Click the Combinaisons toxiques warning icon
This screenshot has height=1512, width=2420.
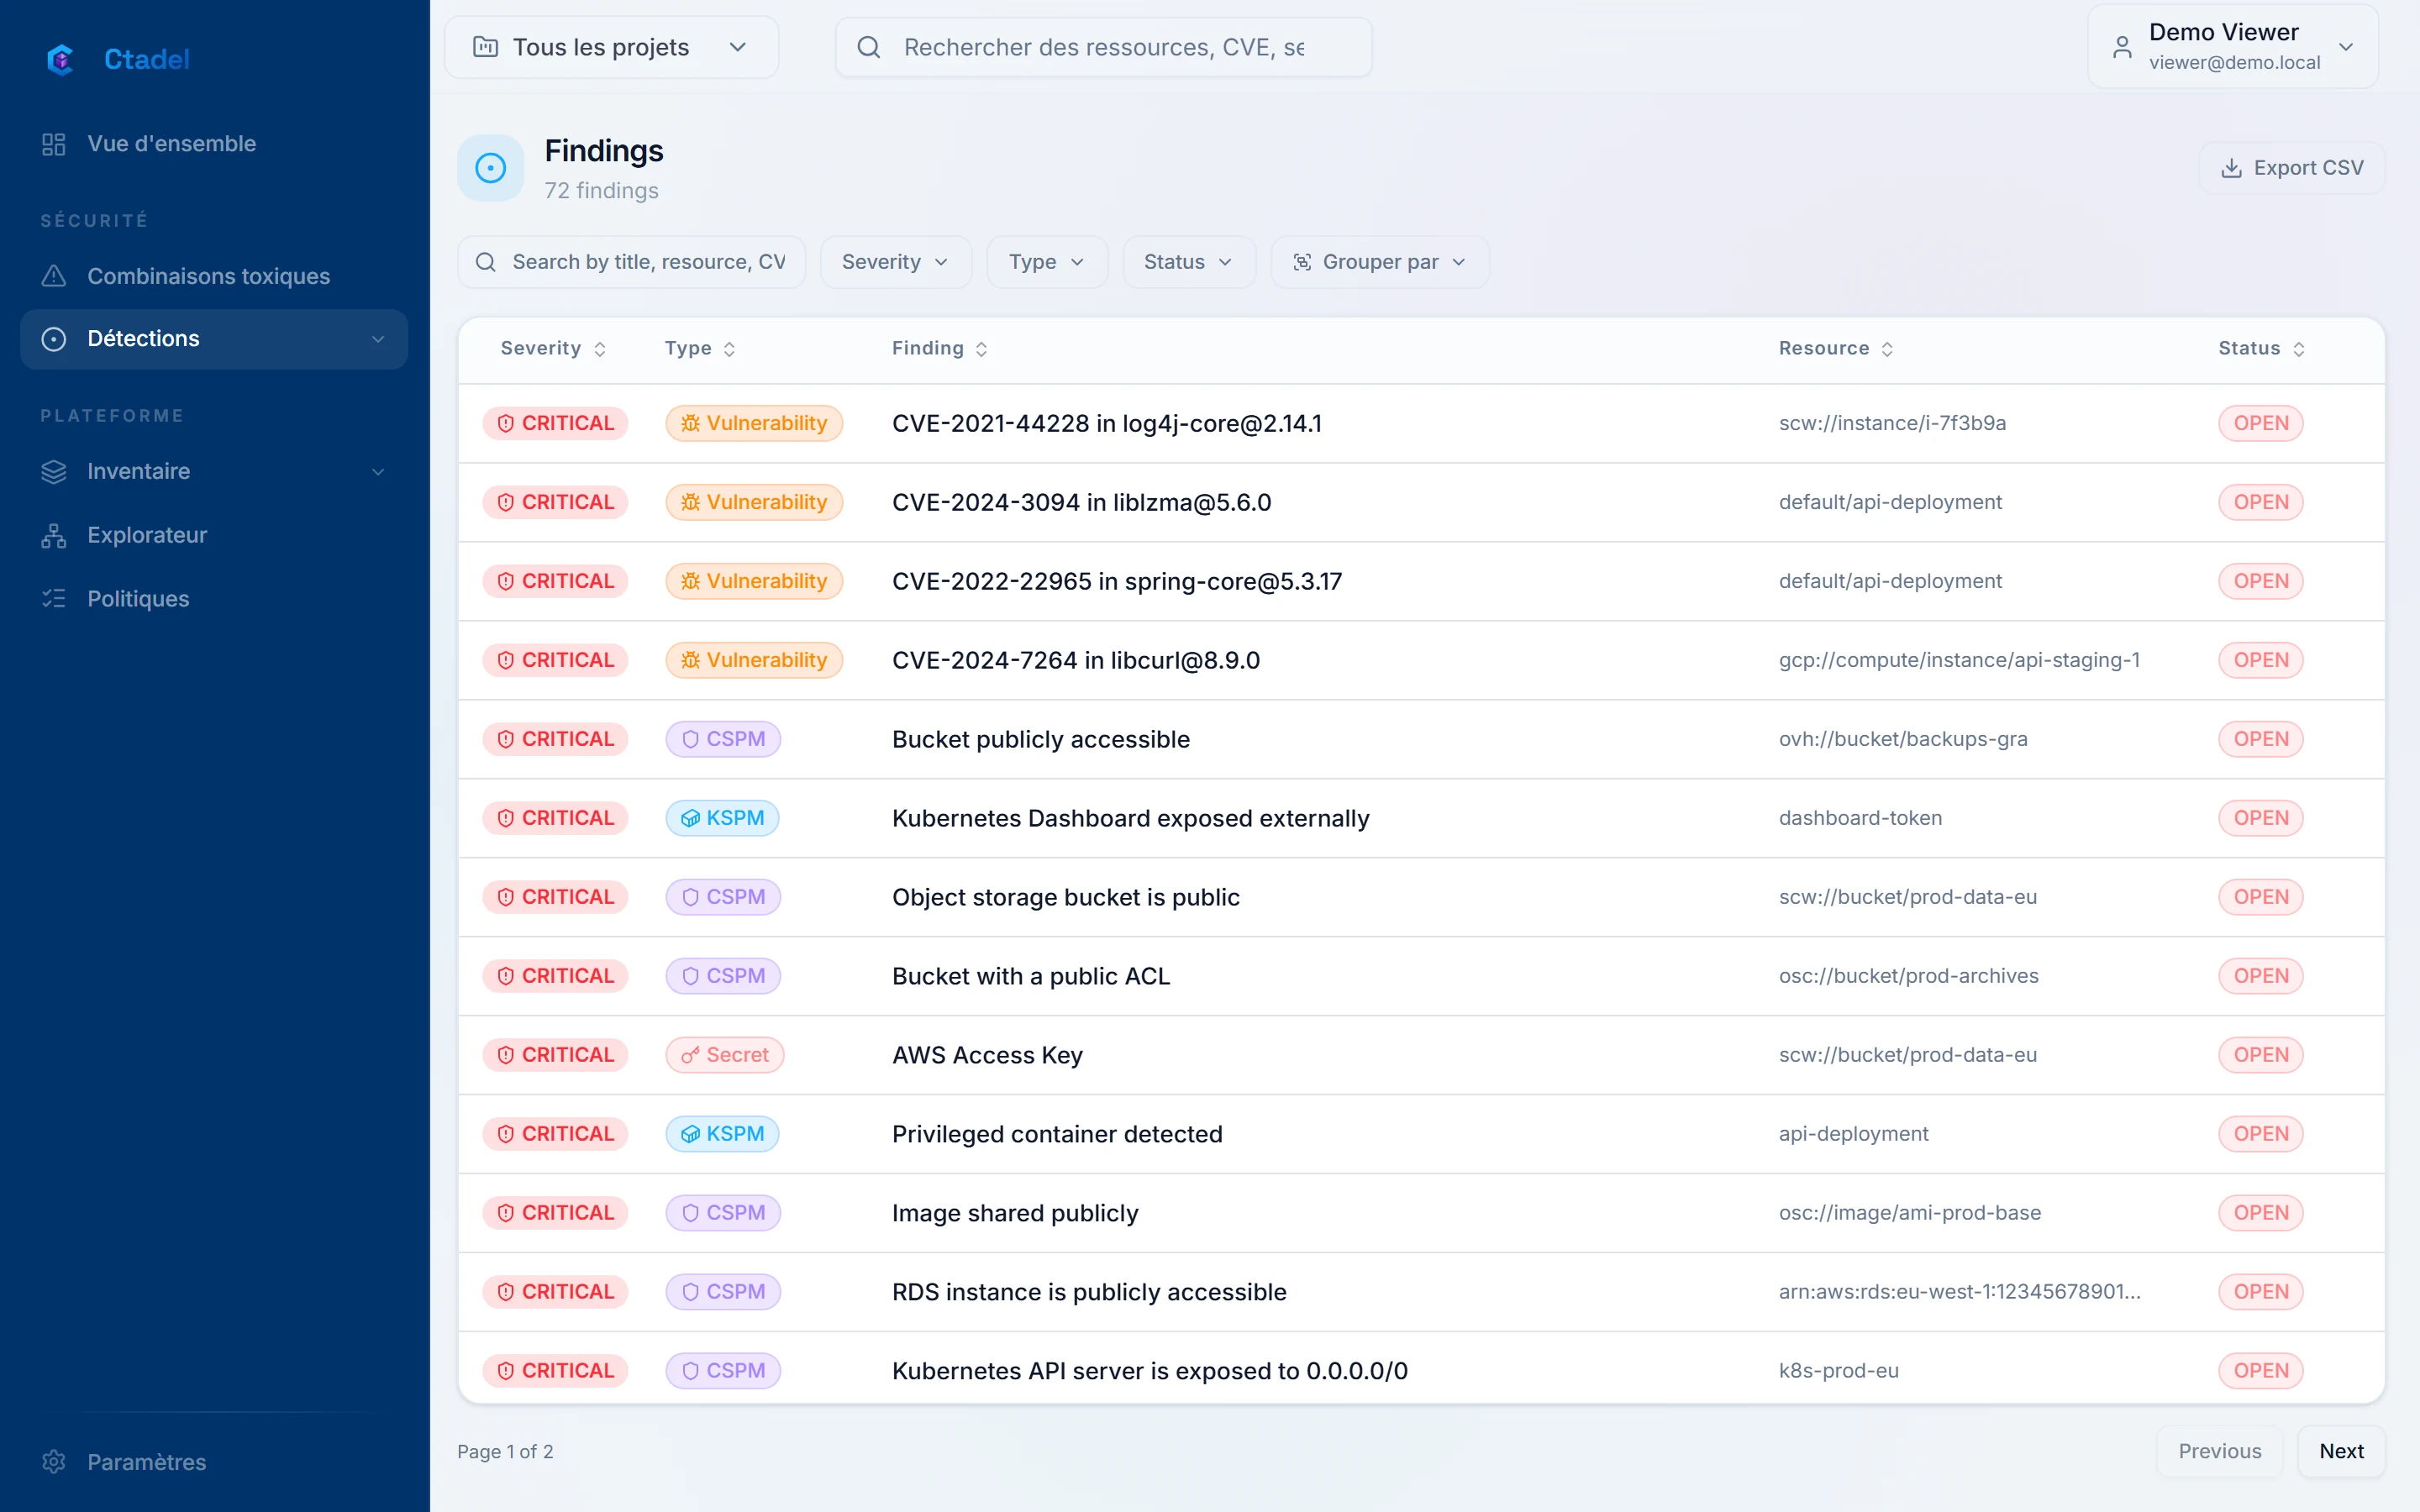click(54, 276)
